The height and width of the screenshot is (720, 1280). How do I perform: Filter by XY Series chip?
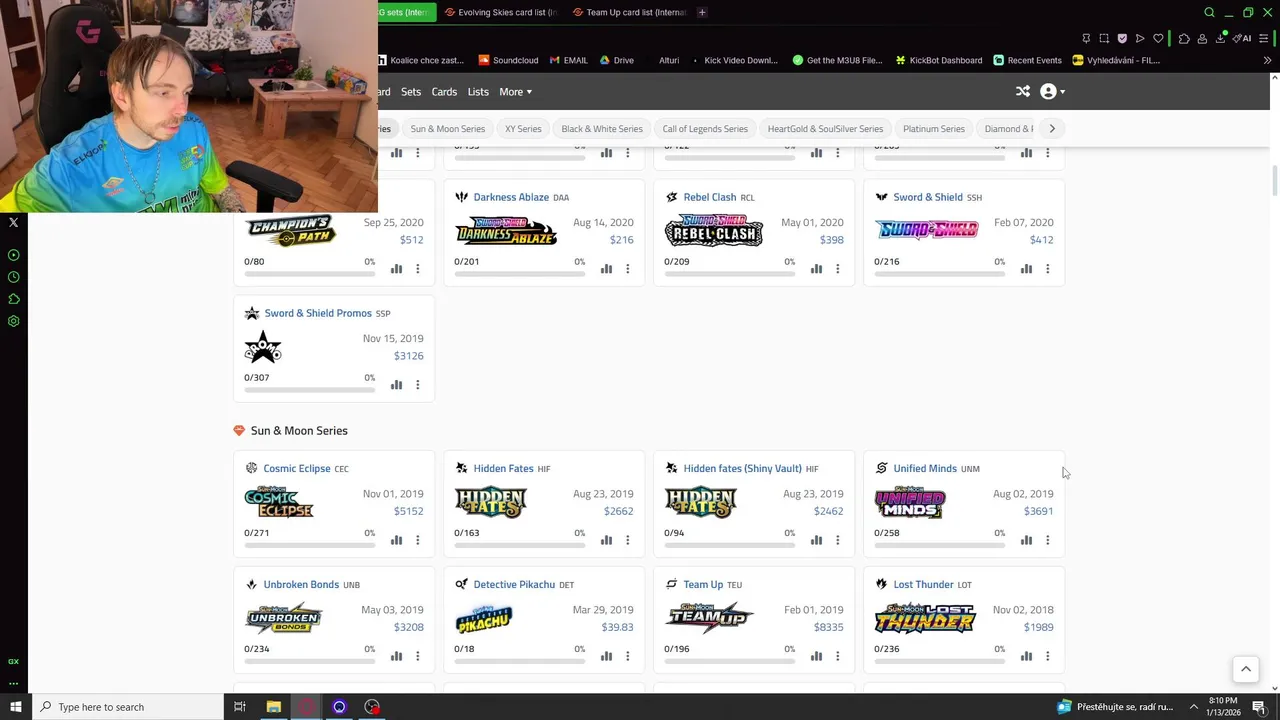523,129
